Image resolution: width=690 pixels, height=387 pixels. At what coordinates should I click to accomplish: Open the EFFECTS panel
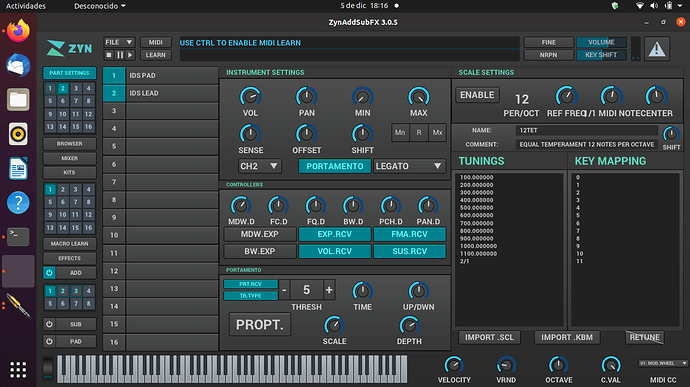click(69, 258)
